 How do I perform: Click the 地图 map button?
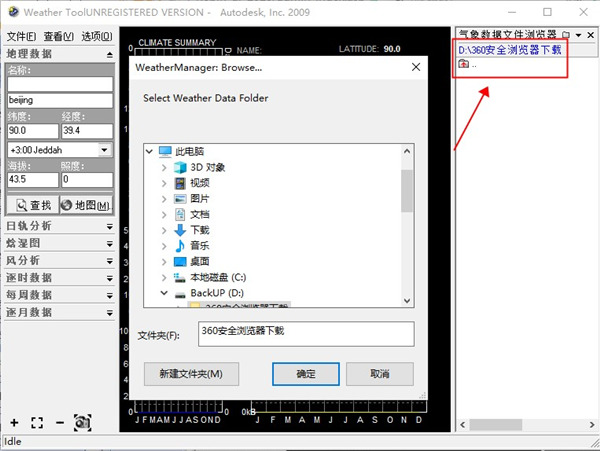click(86, 205)
